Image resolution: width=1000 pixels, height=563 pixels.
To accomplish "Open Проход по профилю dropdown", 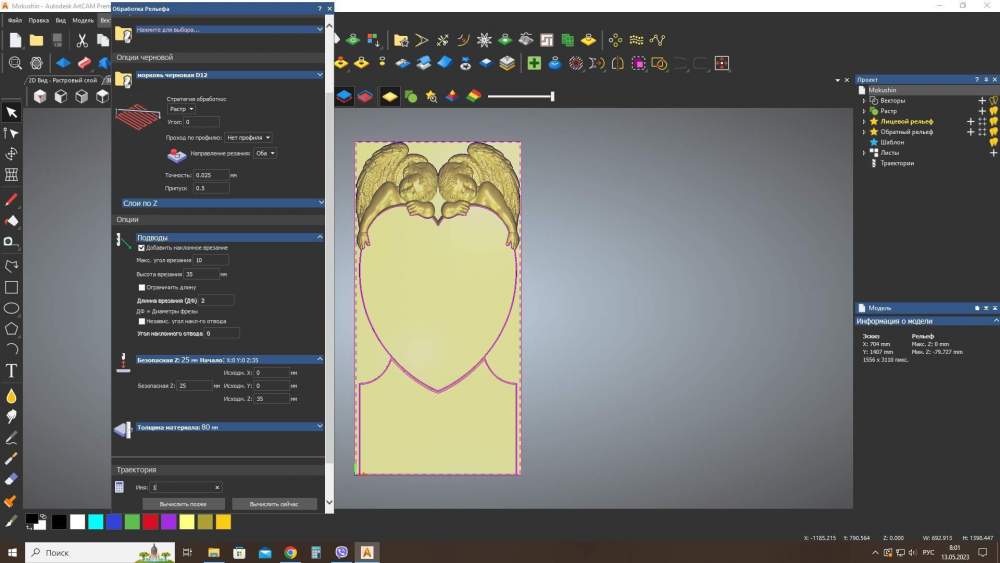I will point(248,137).
